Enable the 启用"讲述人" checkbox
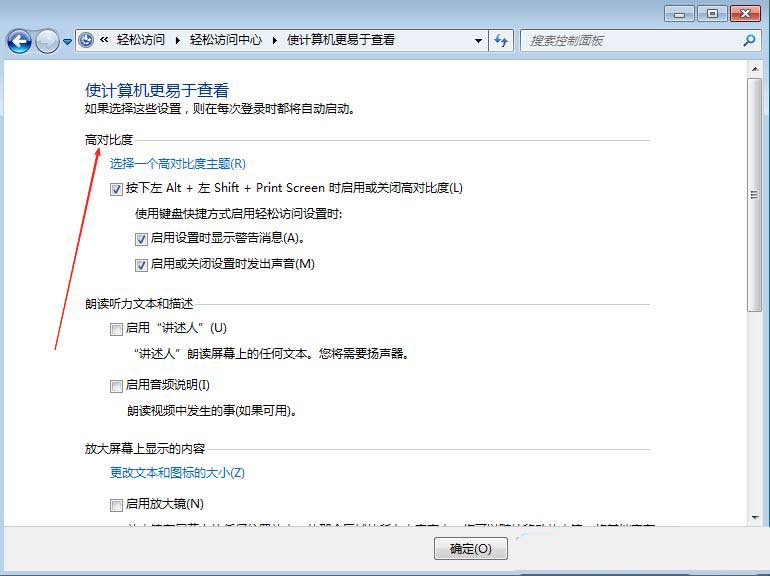Screen dimensions: 770x576 (x=117, y=329)
